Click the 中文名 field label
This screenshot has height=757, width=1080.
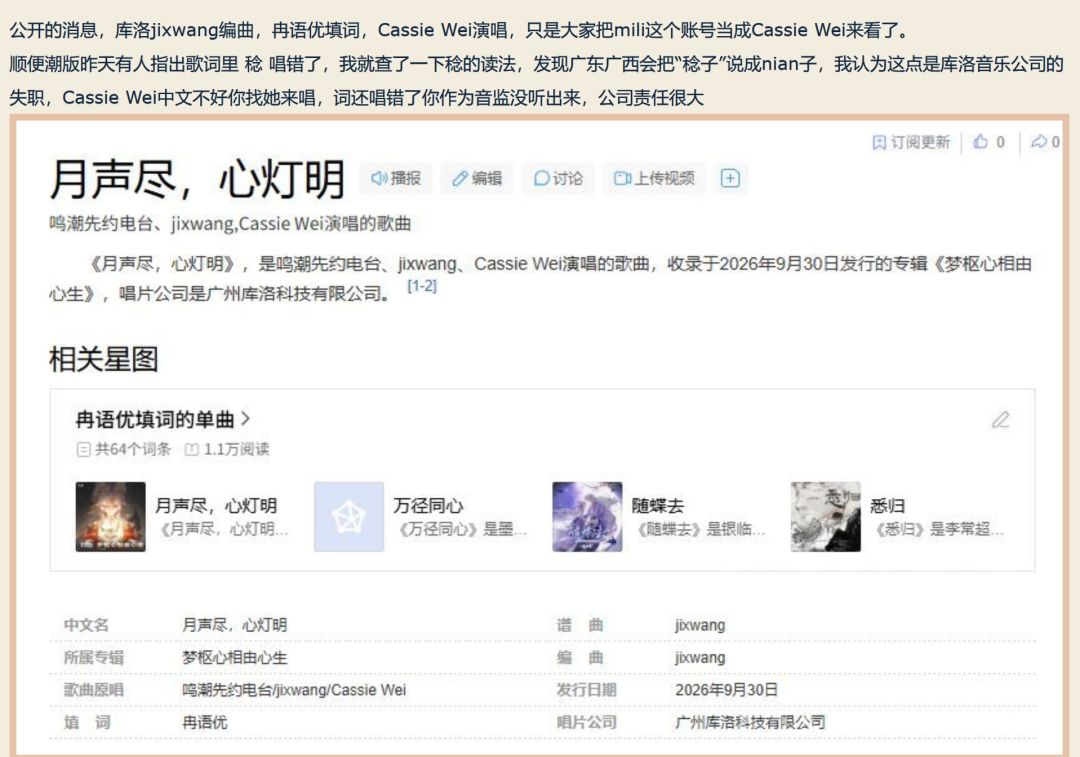click(x=86, y=625)
